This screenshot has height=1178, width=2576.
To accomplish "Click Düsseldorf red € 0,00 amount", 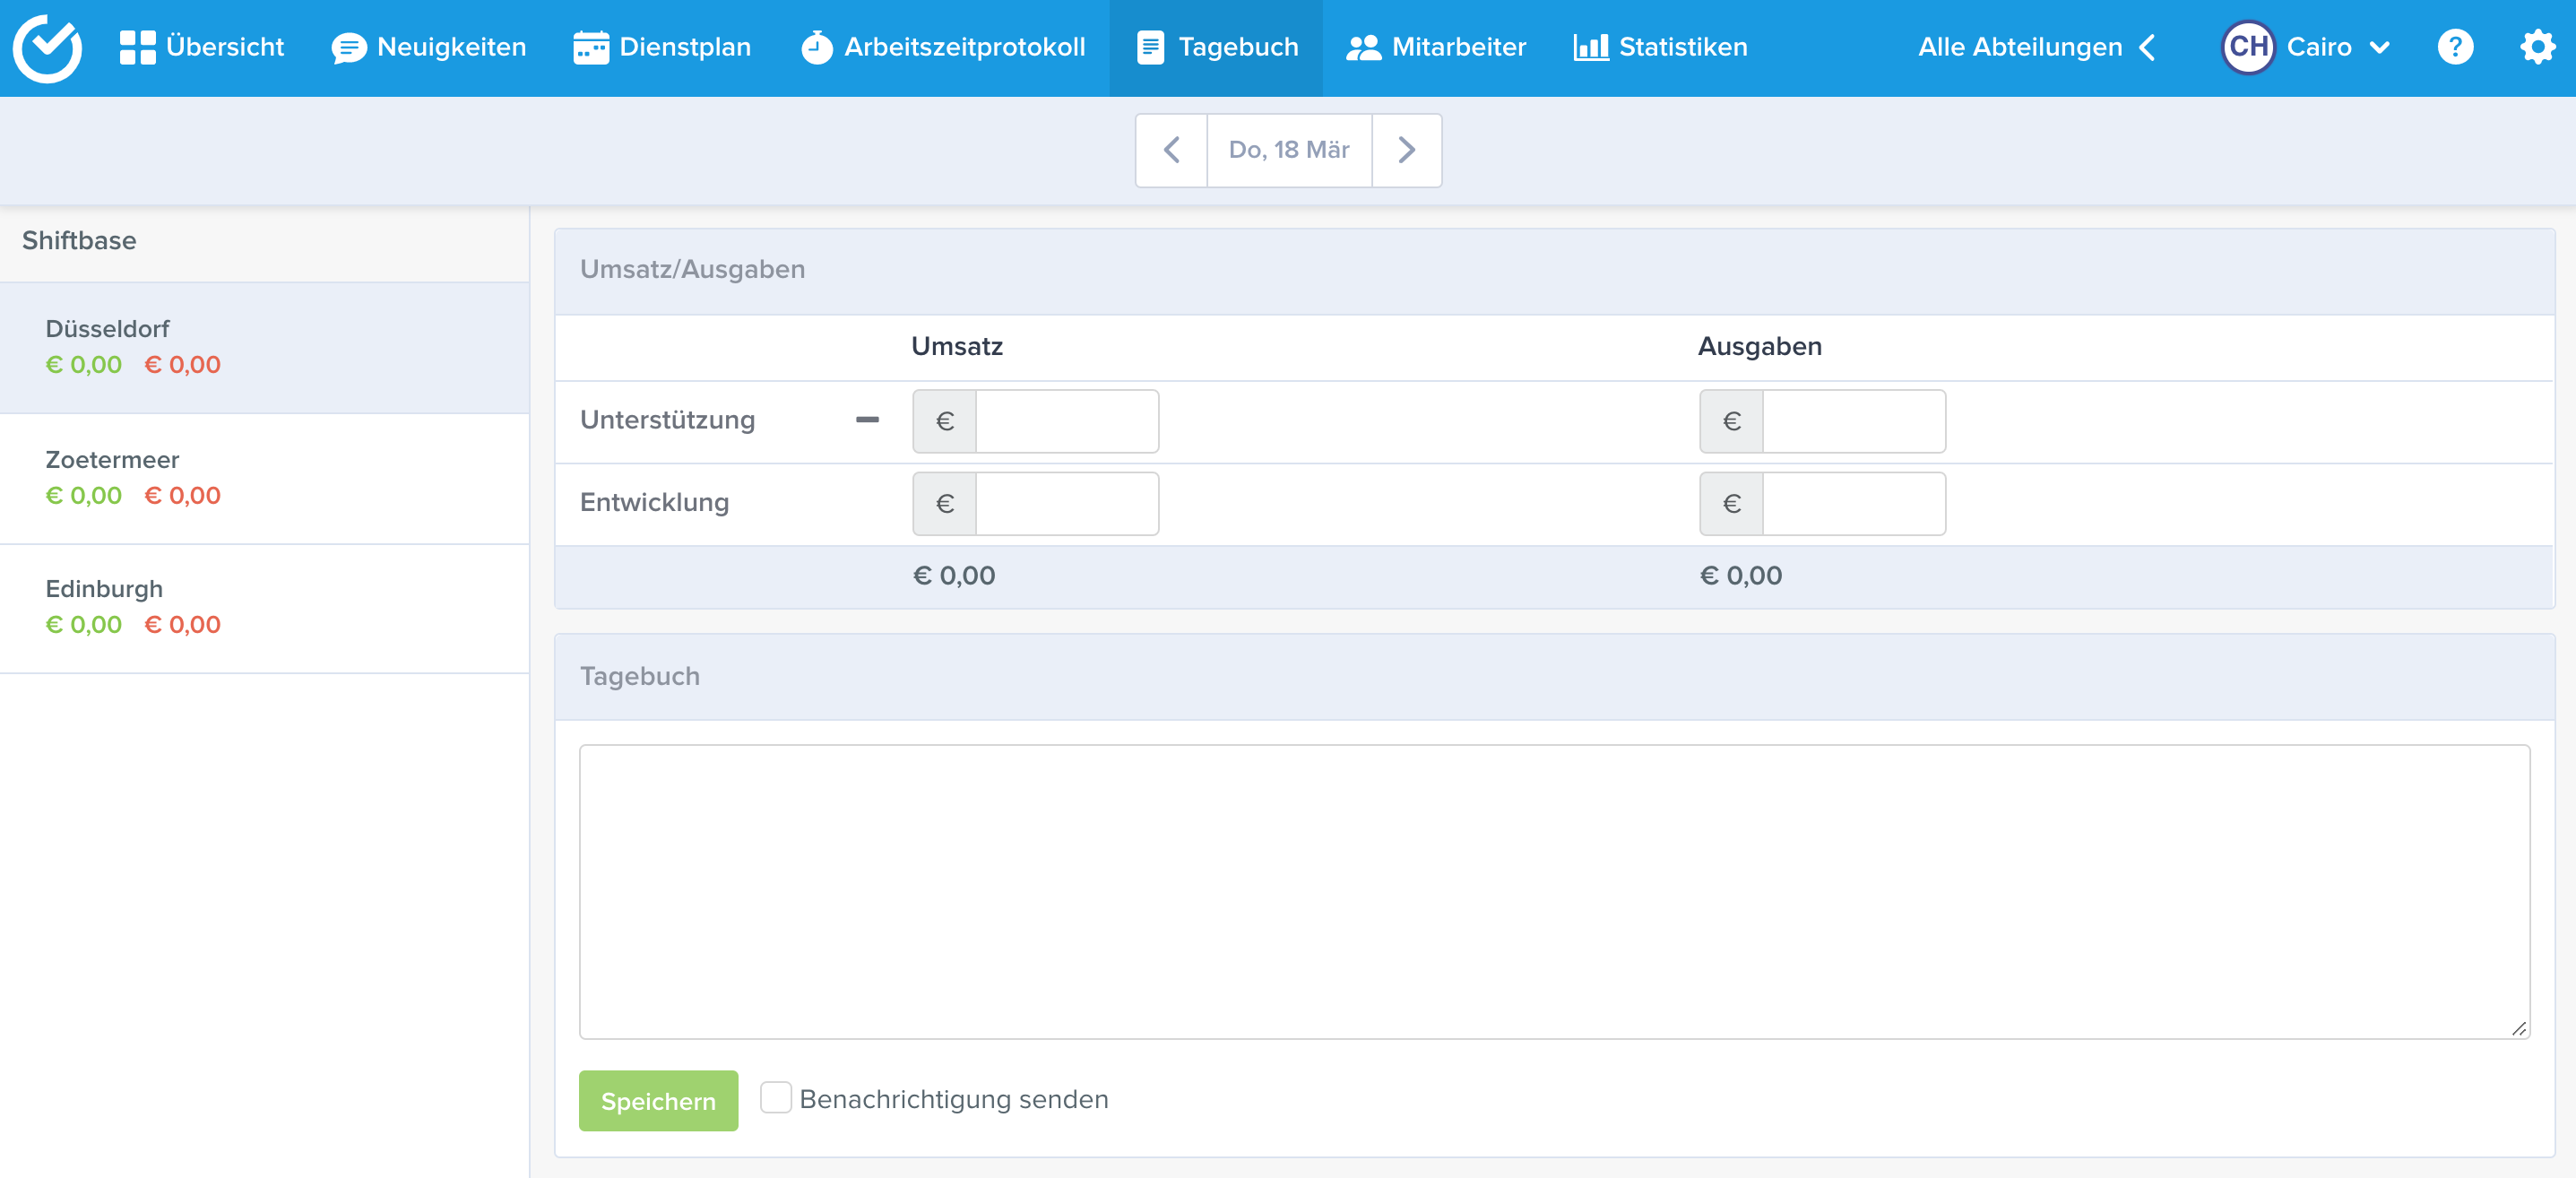I will (x=183, y=364).
